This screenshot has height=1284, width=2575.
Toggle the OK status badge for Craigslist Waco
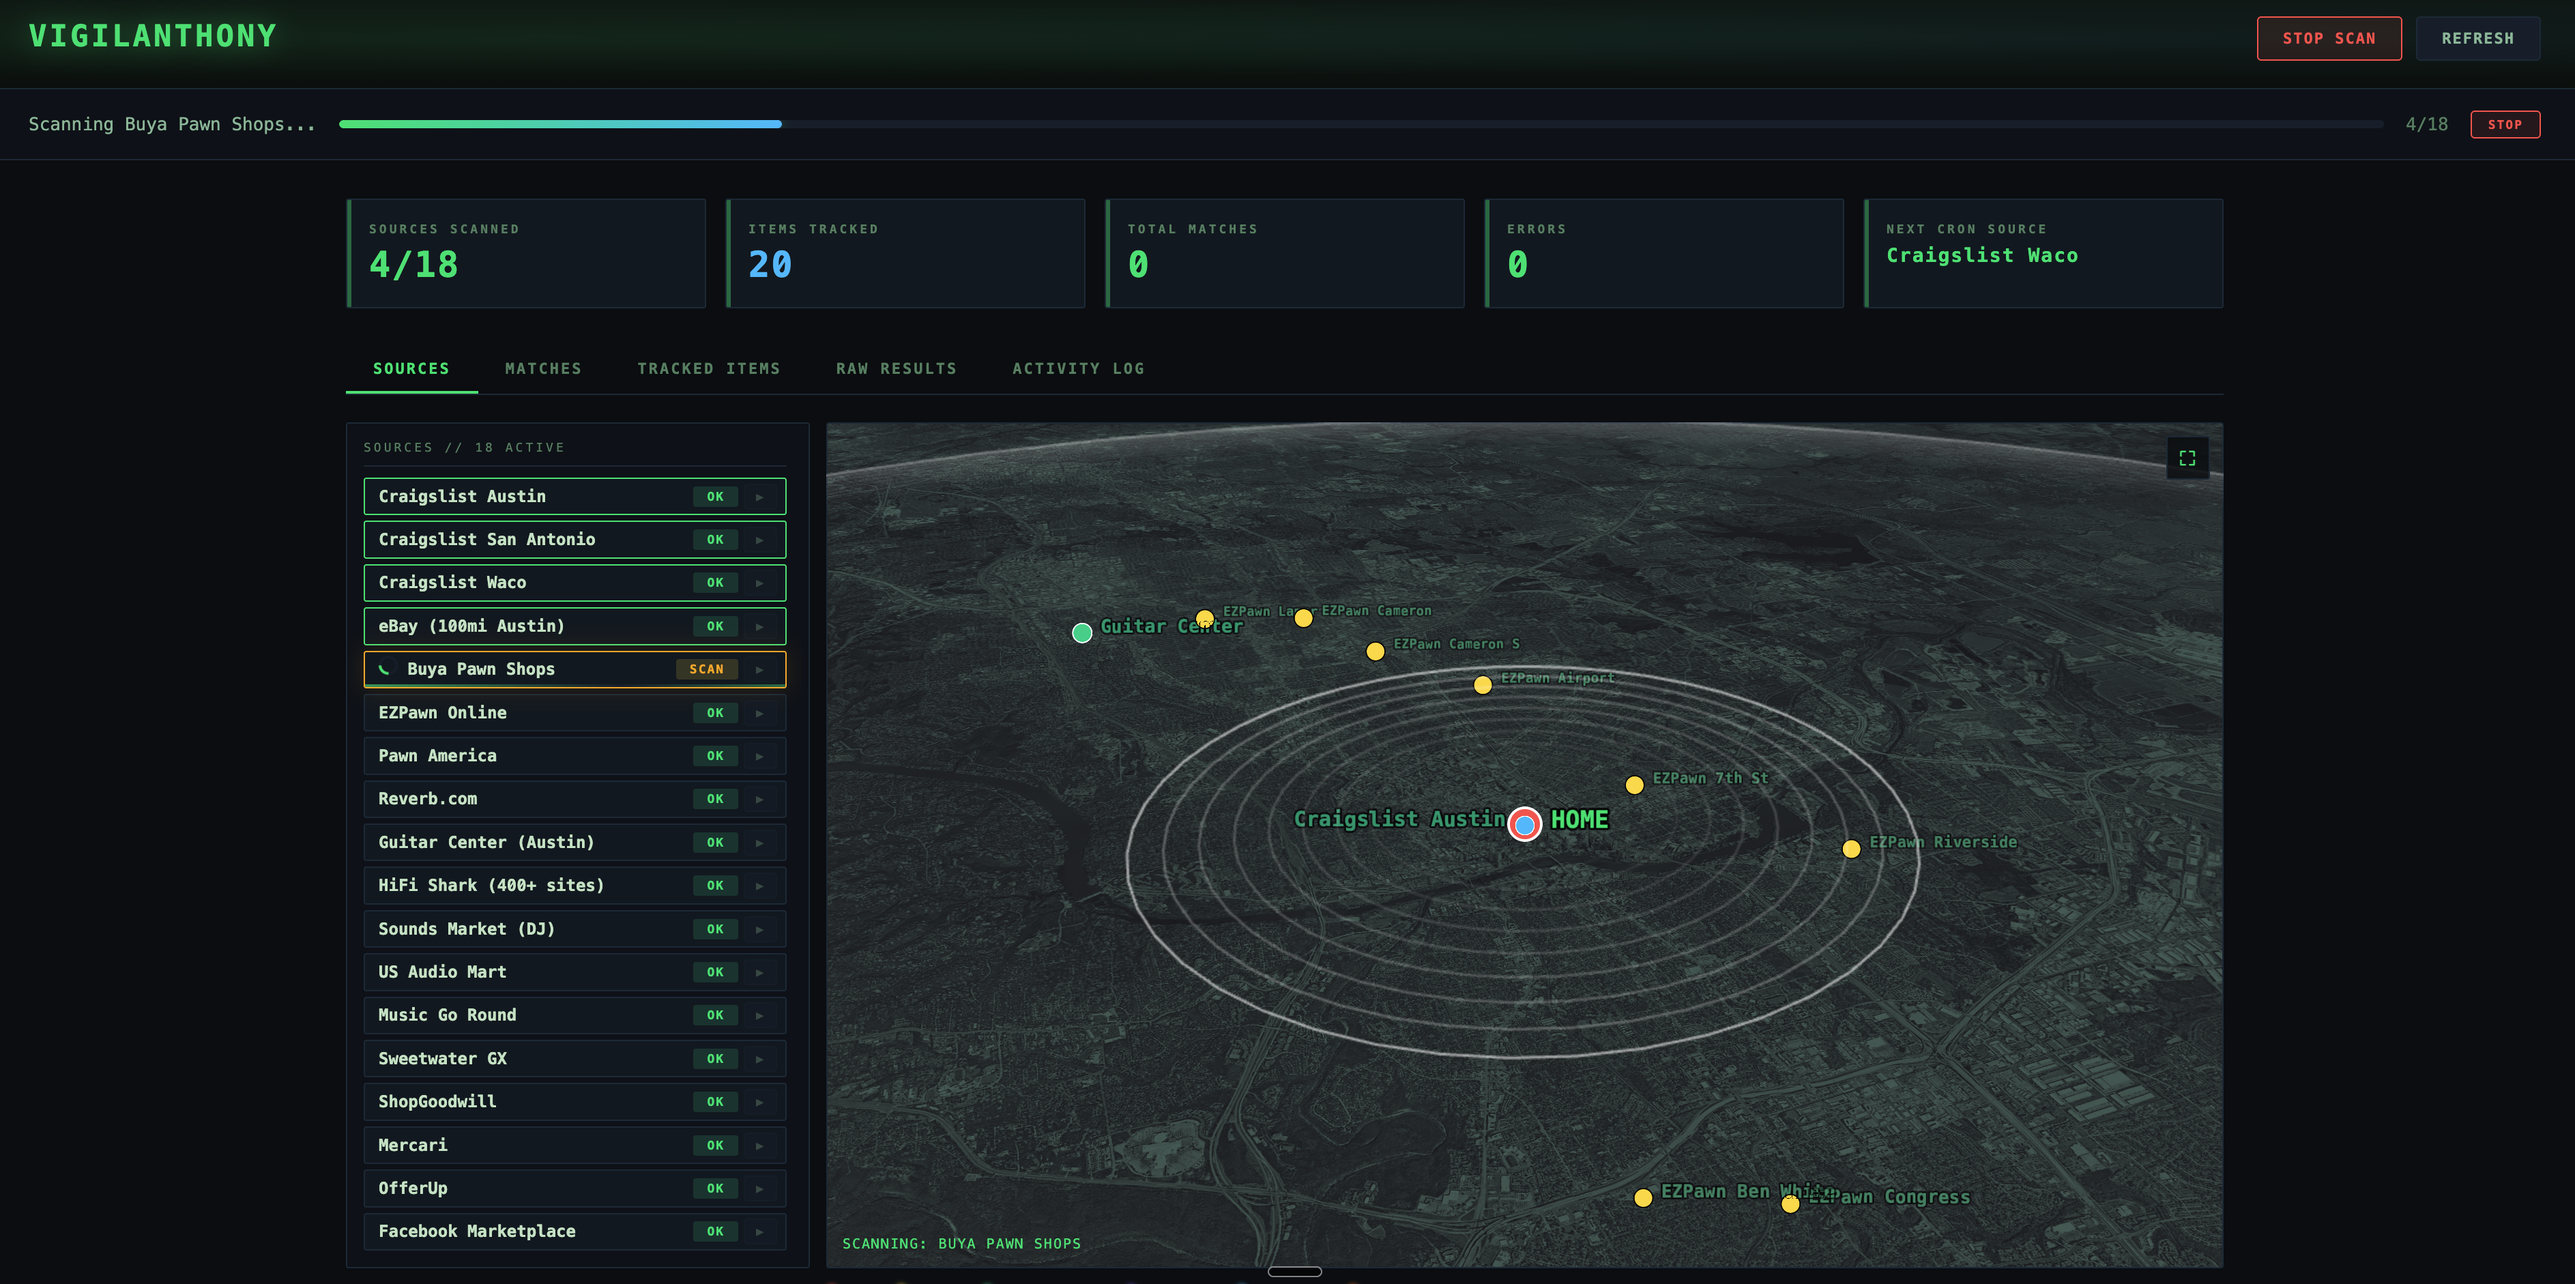click(x=714, y=582)
